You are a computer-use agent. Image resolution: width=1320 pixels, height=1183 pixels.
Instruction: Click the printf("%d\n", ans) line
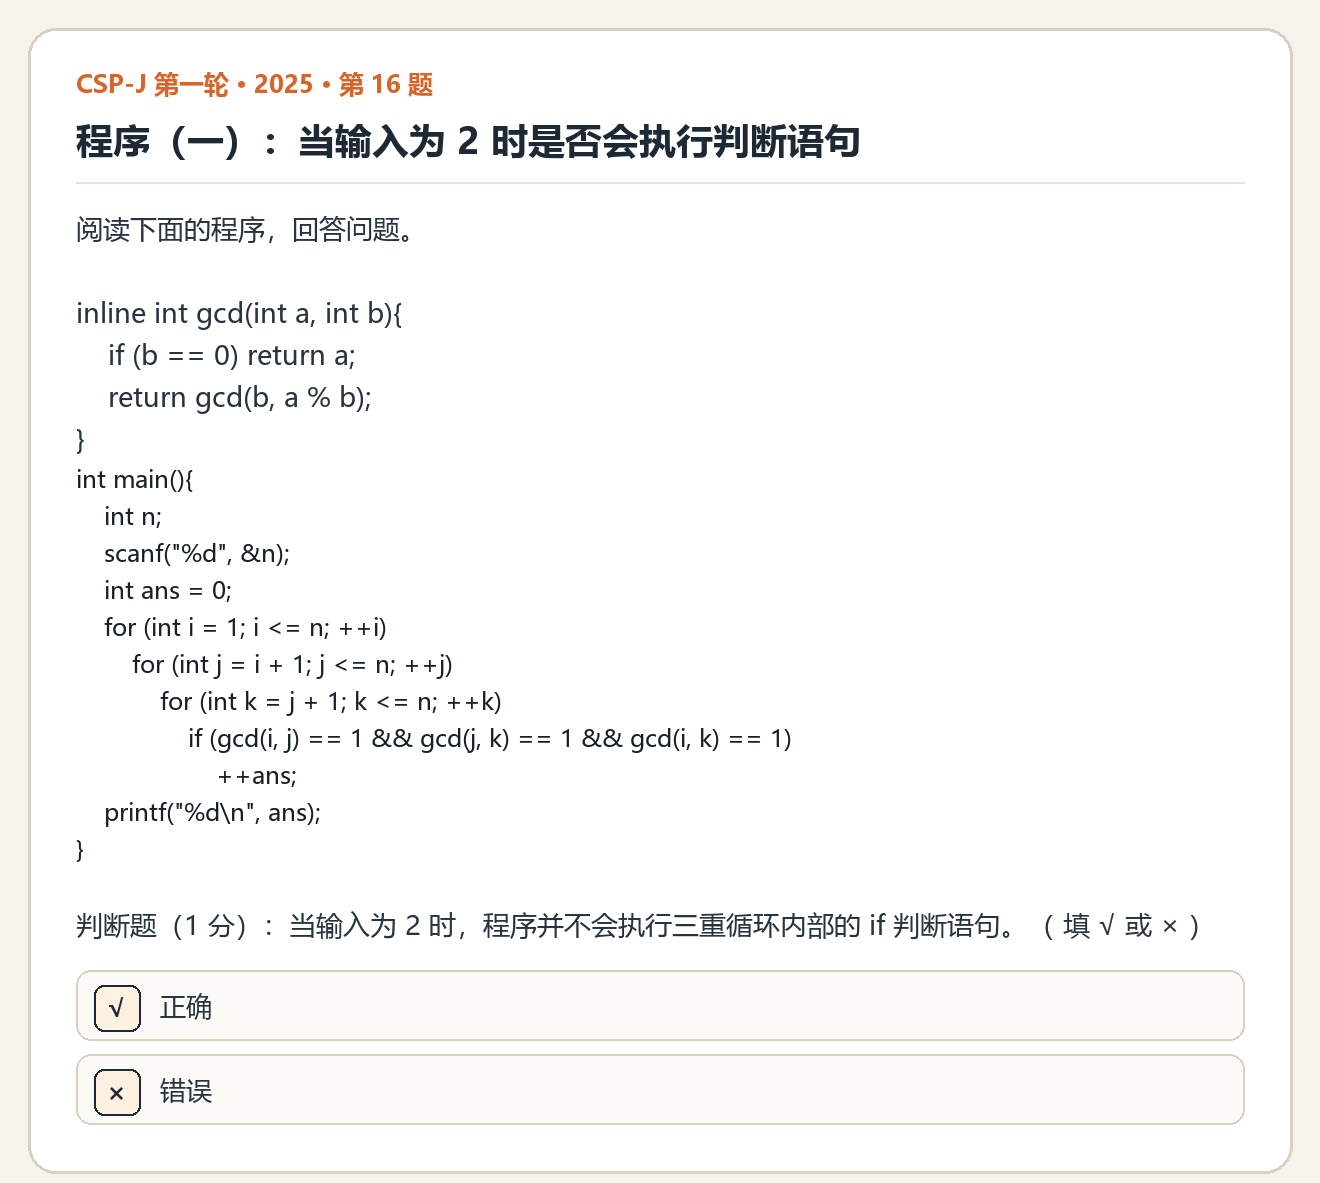(213, 813)
